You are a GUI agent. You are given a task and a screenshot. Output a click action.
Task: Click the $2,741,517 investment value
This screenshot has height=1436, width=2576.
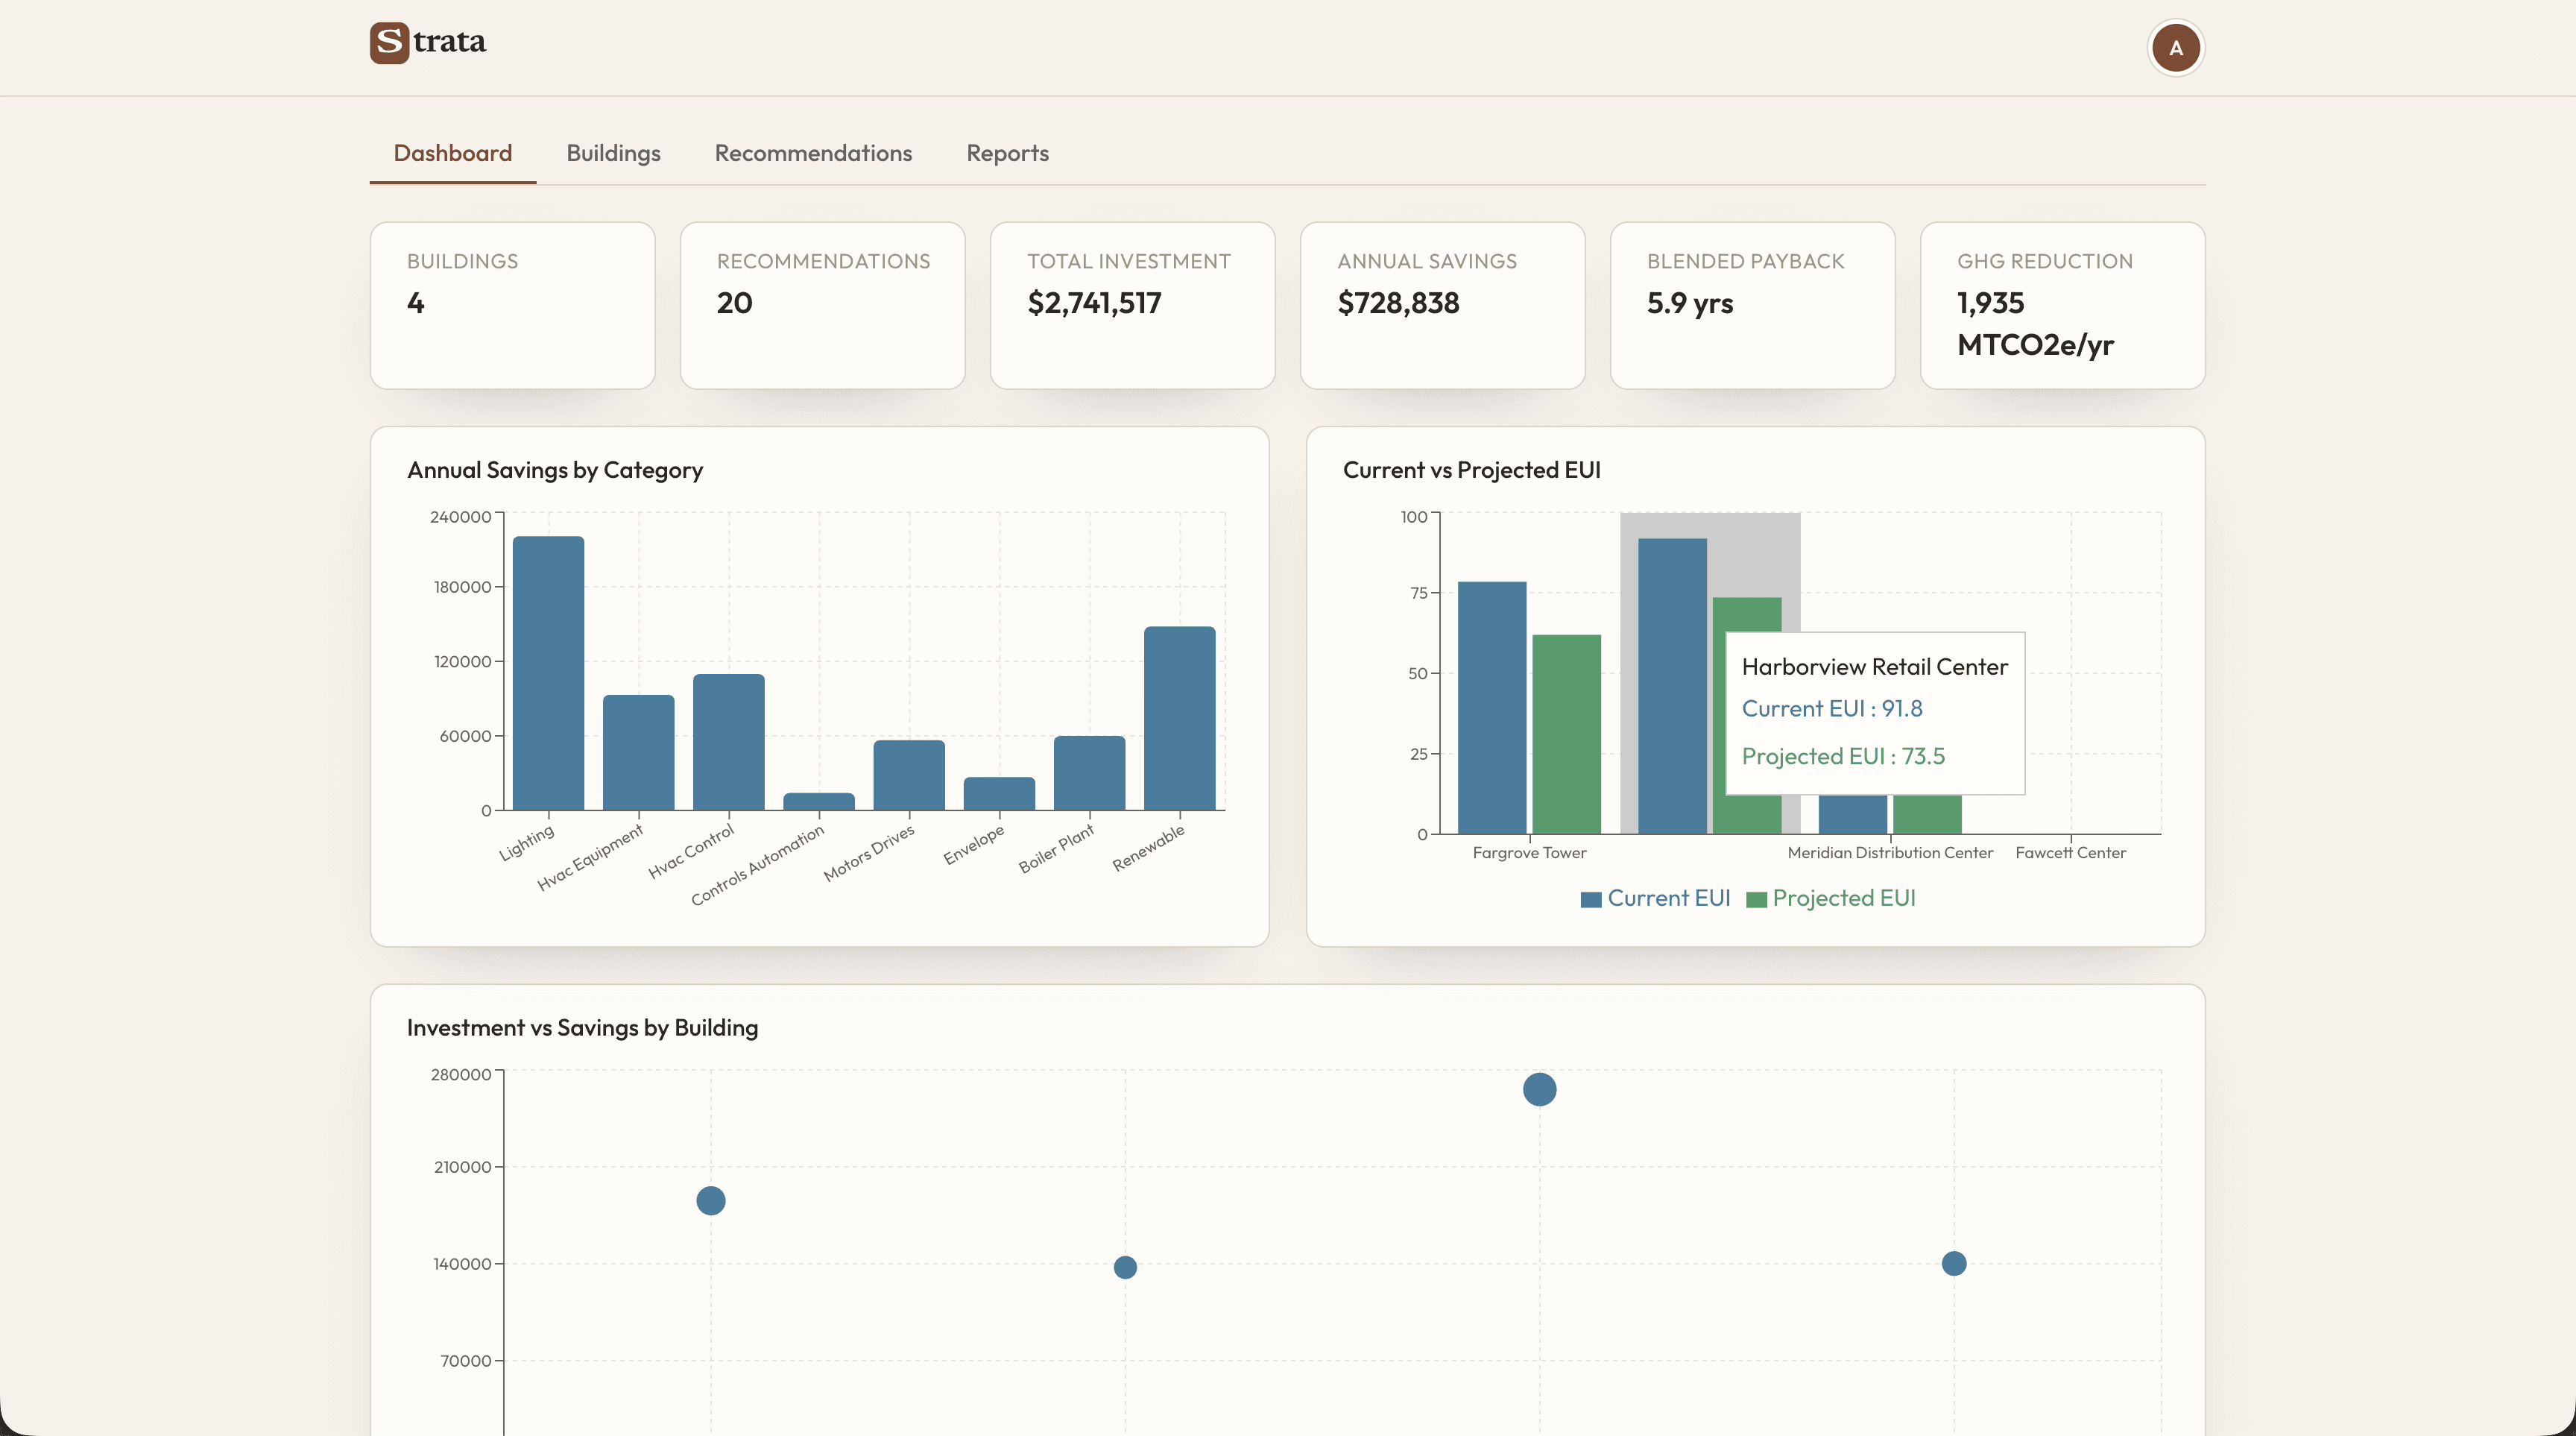pyautogui.click(x=1094, y=303)
